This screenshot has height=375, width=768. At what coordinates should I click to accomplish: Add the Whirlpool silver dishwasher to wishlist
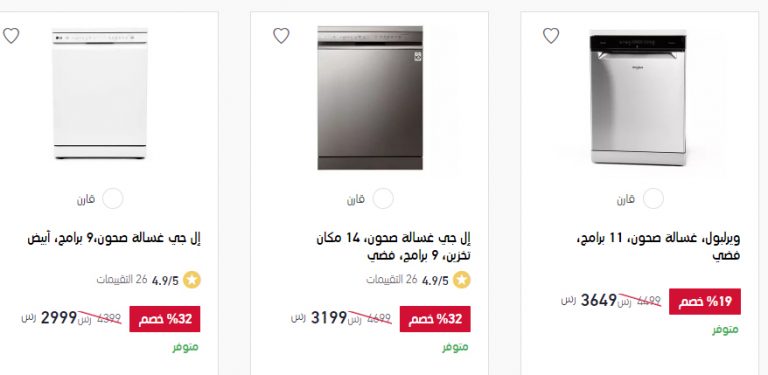[x=551, y=36]
